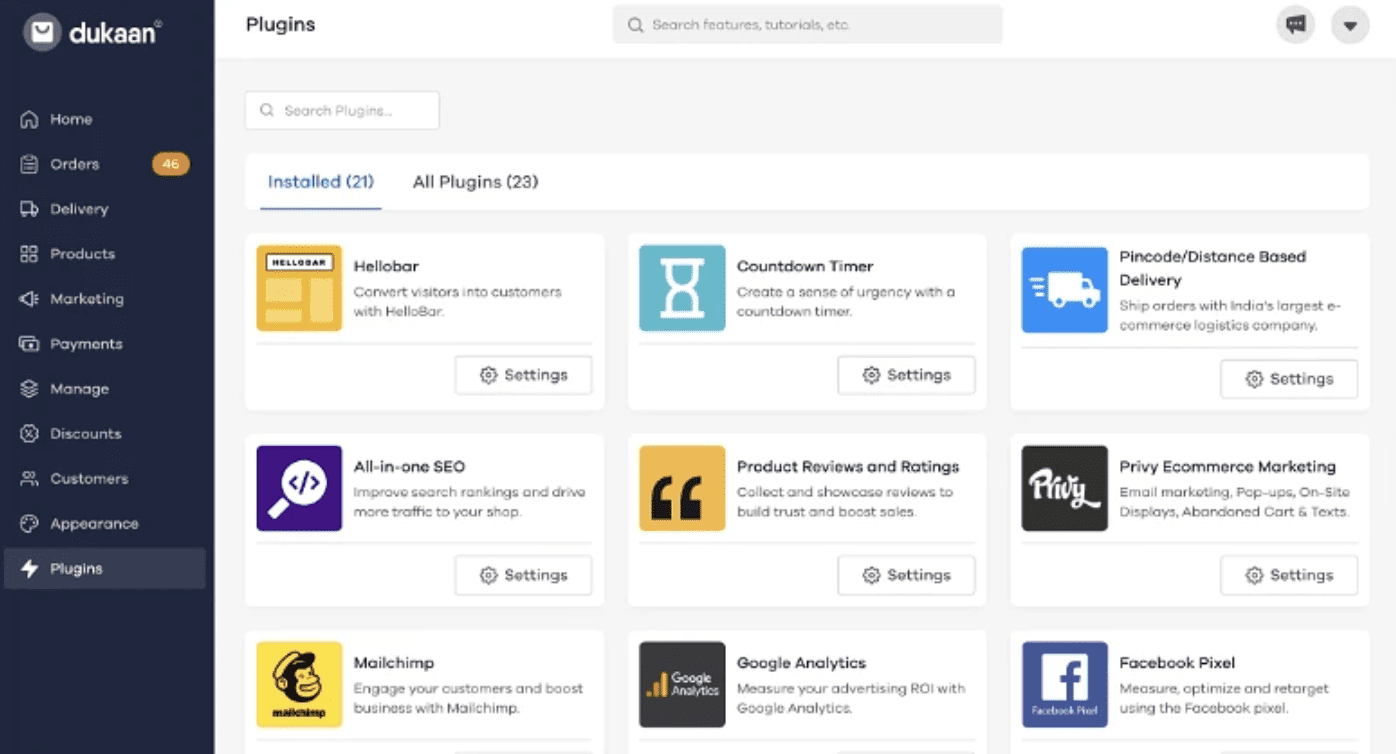
Task: Switch to the All Plugins (23) tab
Action: (x=475, y=182)
